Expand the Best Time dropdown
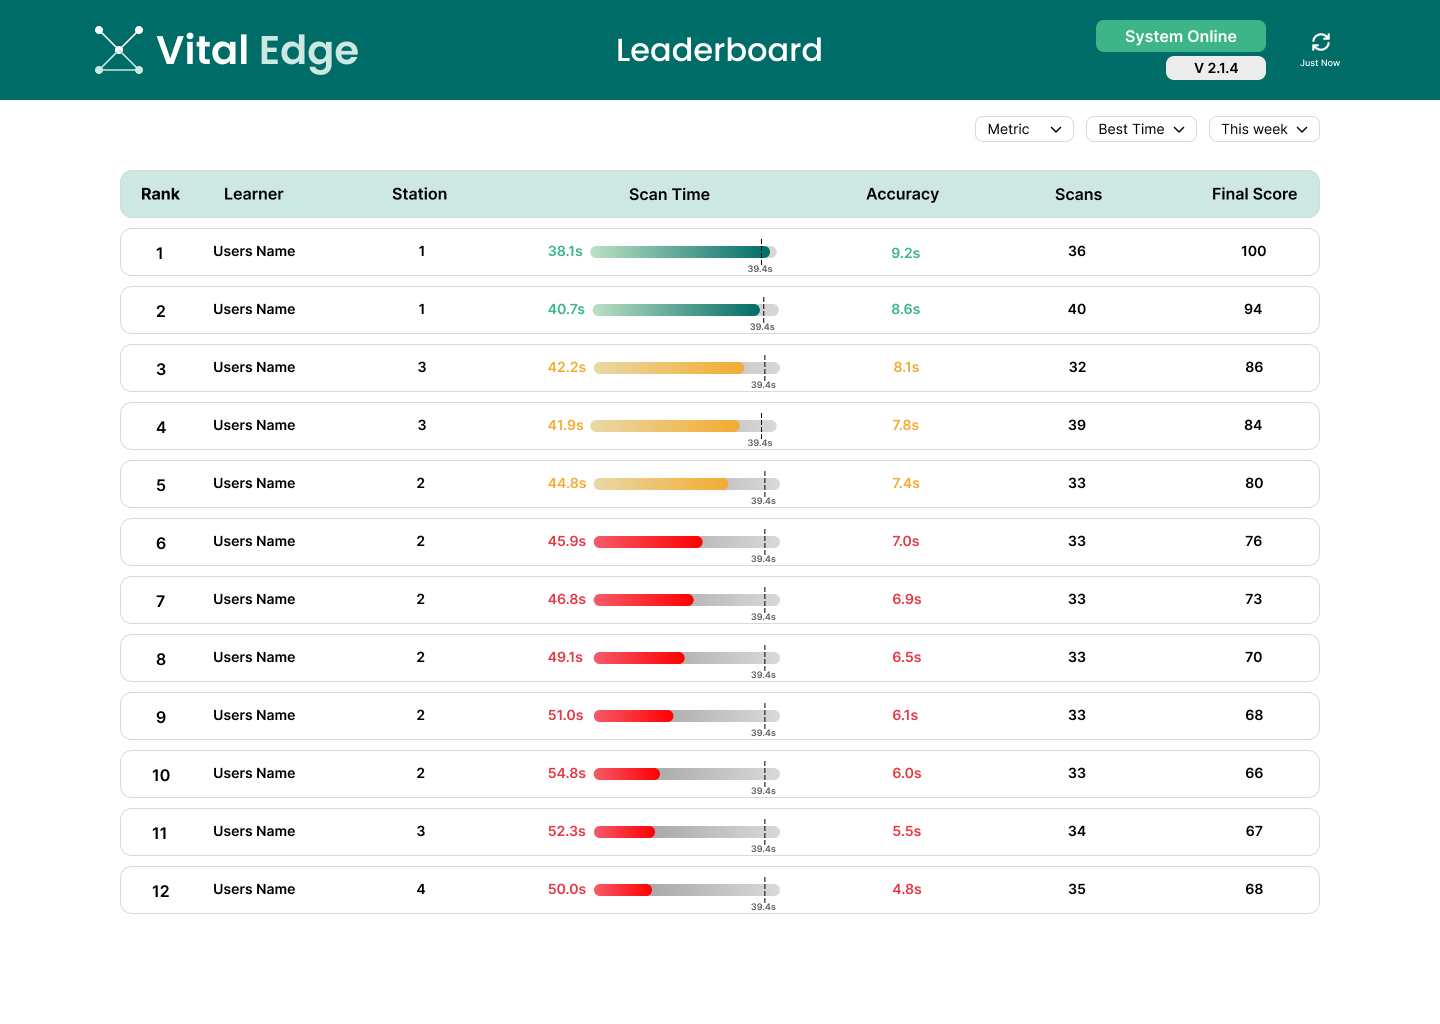Viewport: 1440px width, 1024px height. click(x=1141, y=129)
